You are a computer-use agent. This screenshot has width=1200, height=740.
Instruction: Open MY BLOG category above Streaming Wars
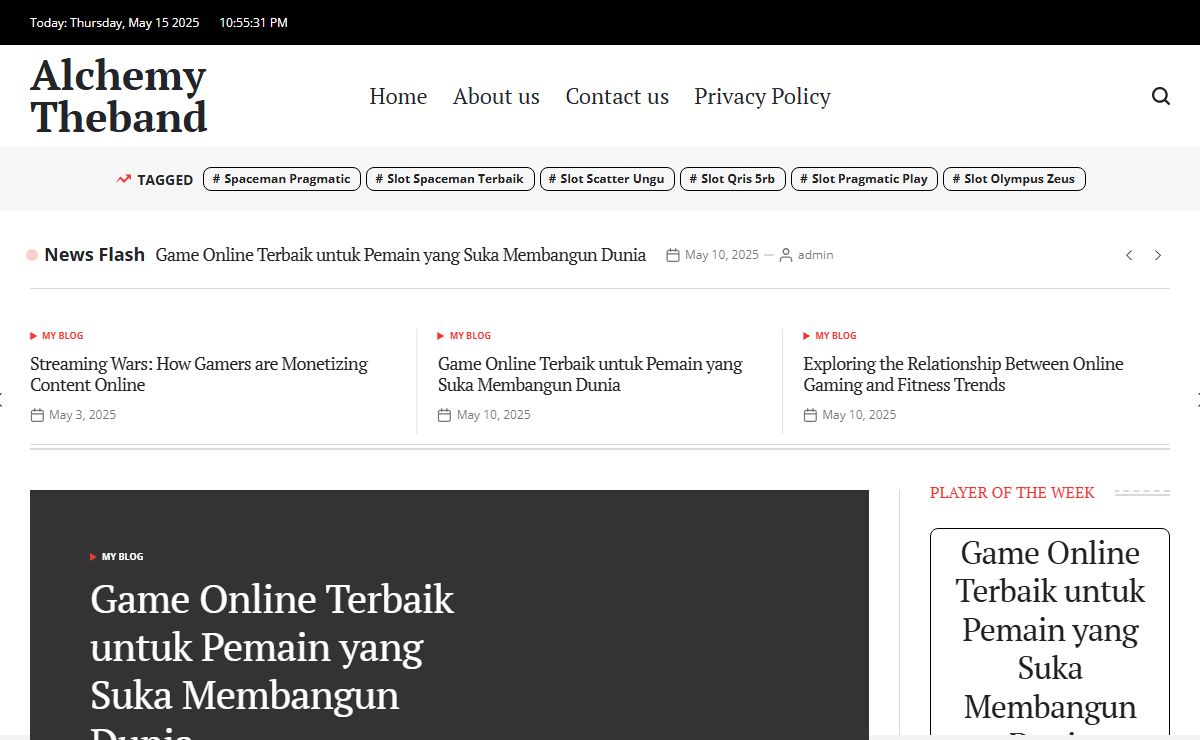tap(62, 336)
